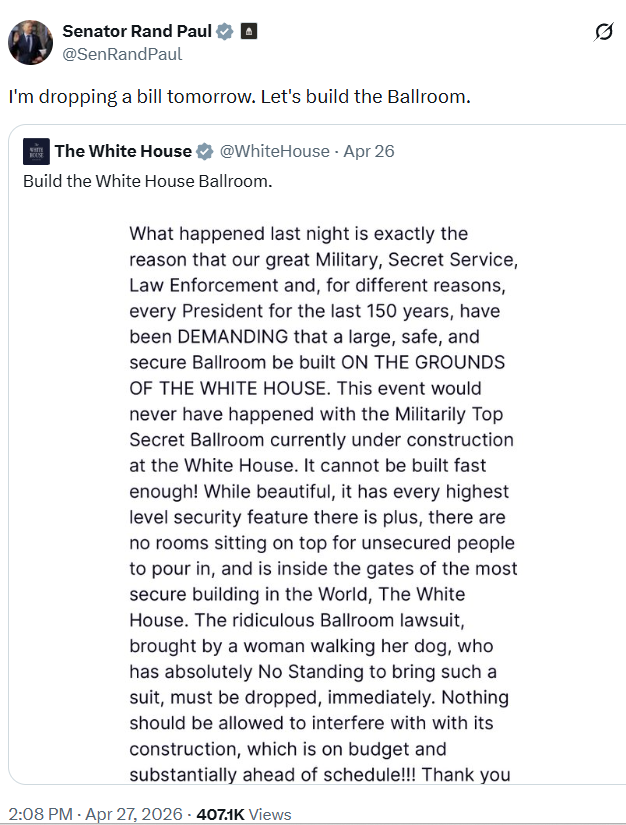Viewport: 626px width, 825px height.
Task: Click the Apr 27, 2026 post date
Action: [x=134, y=814]
